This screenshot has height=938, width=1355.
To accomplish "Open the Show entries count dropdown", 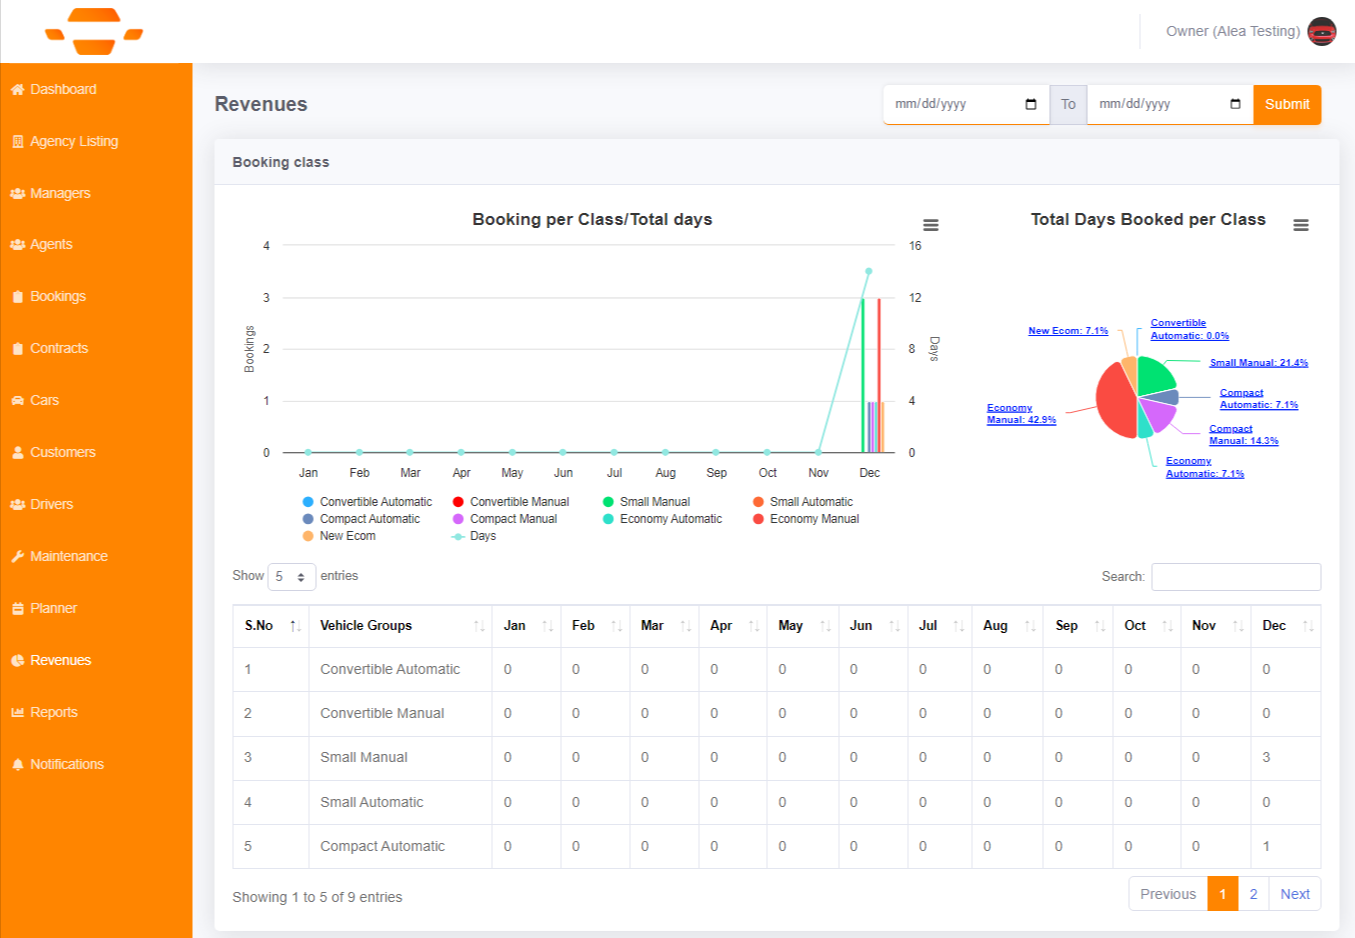I will (x=291, y=577).
